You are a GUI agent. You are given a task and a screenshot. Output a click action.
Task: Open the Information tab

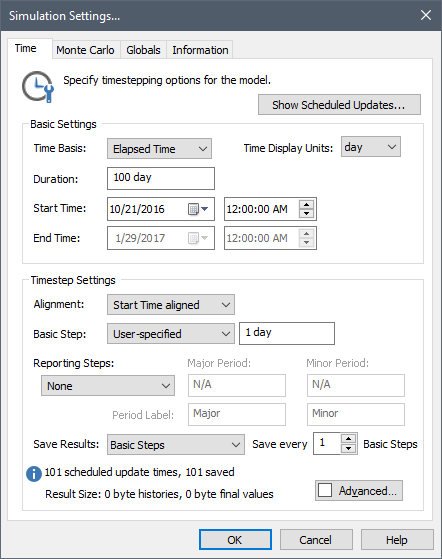200,50
